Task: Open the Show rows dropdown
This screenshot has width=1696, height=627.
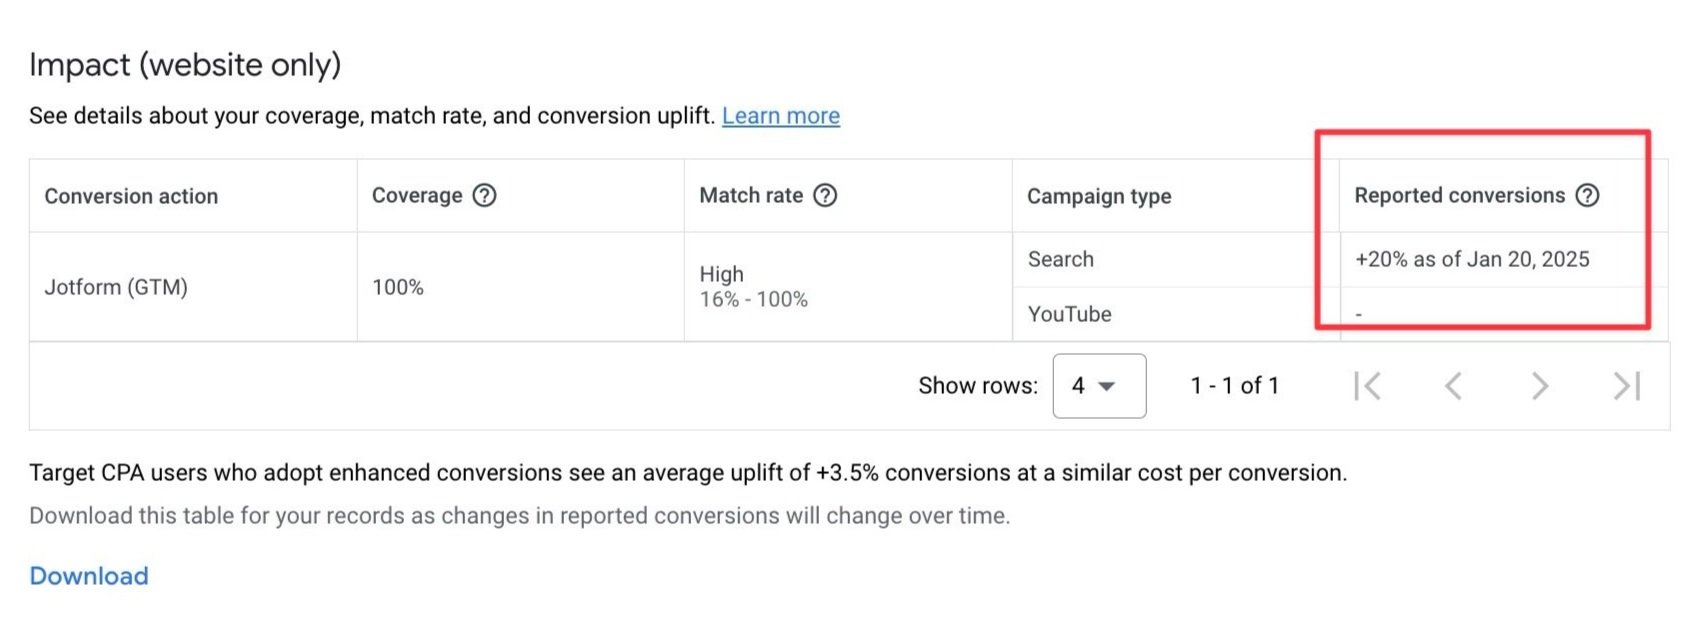Action: point(1099,386)
